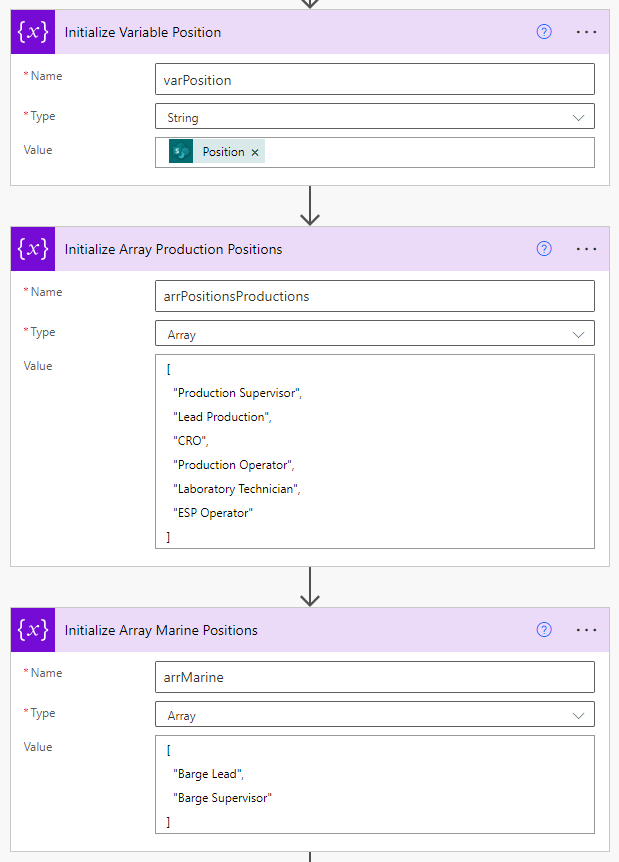The image size is (619, 862).
Task: Click the {x} icon on Initialize Array Production Positions
Action: pyautogui.click(x=31, y=248)
